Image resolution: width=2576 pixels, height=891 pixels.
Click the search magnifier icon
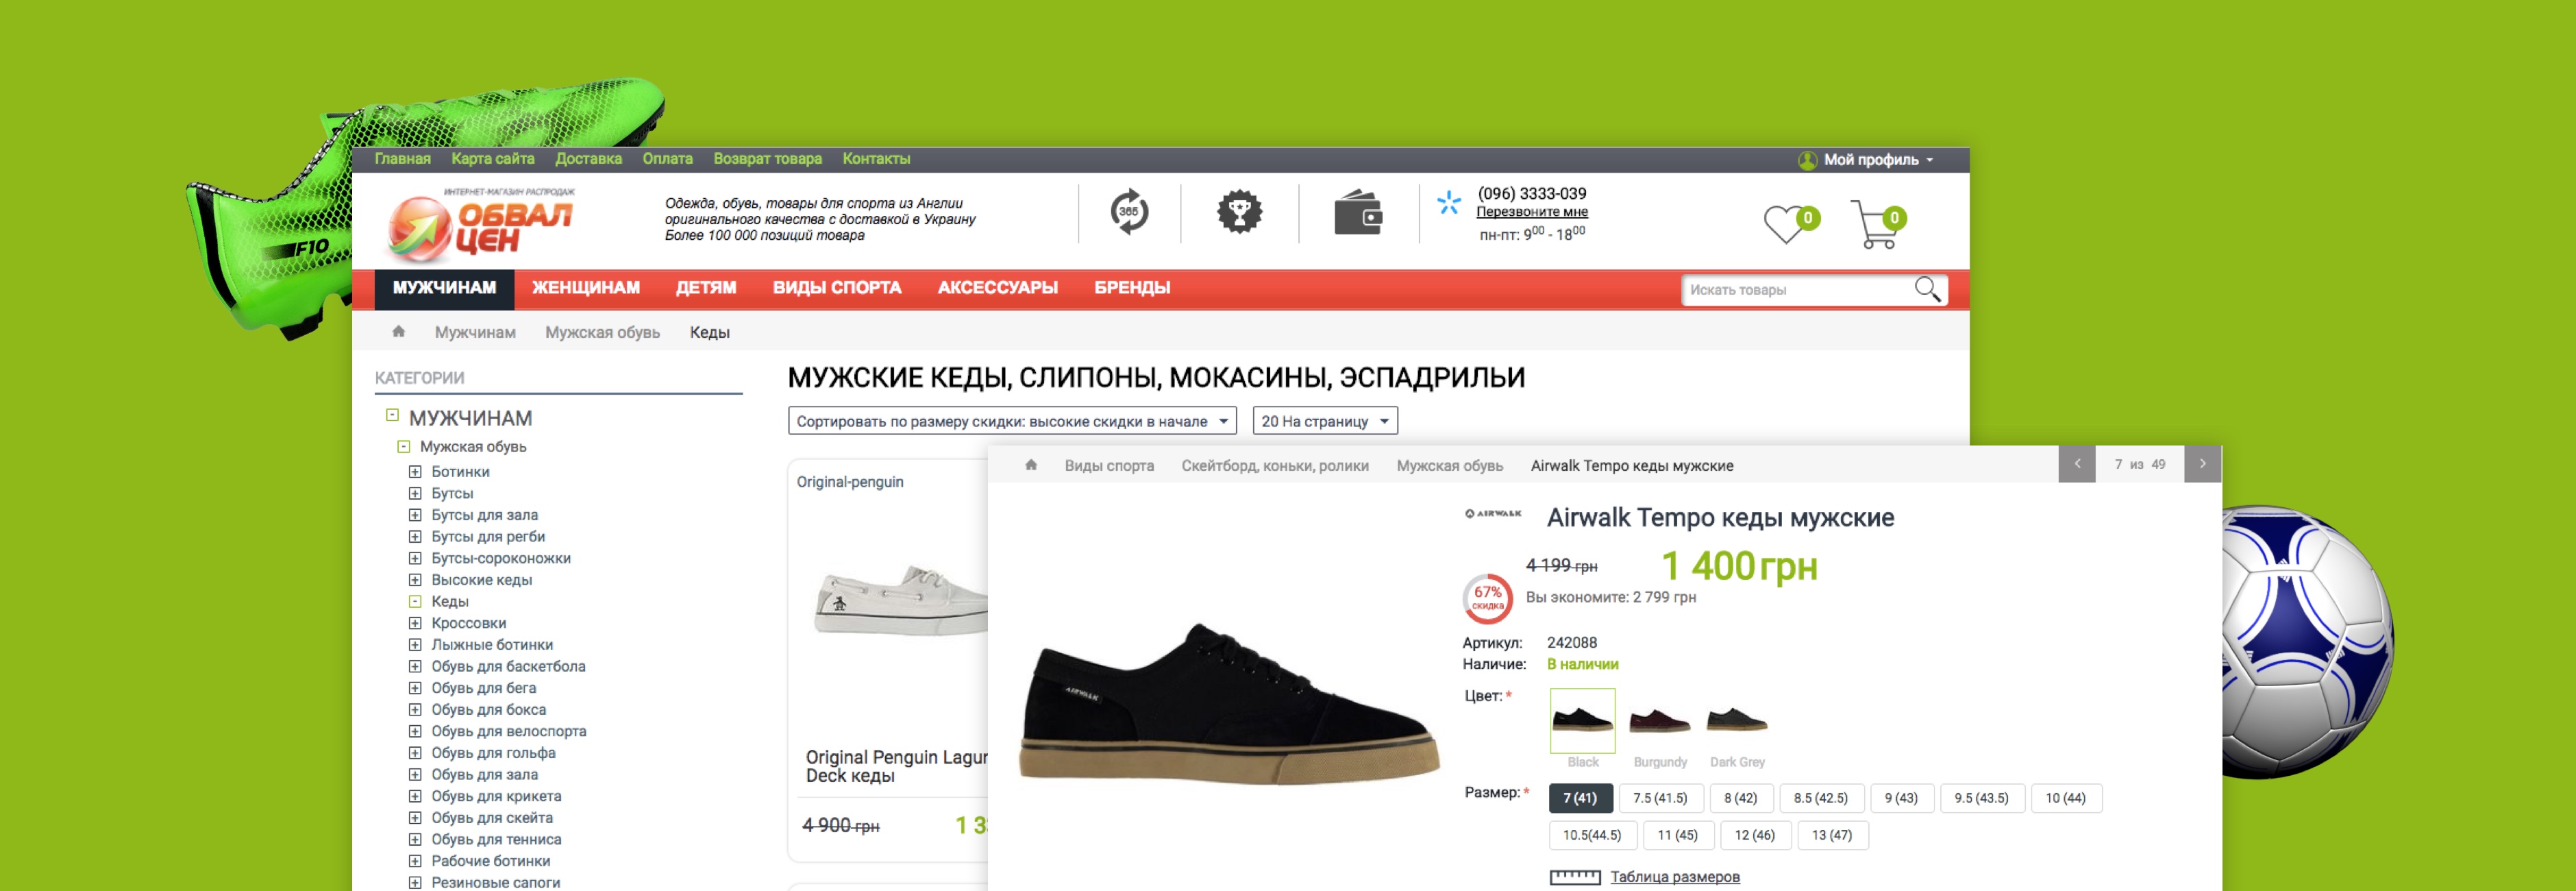pyautogui.click(x=1928, y=289)
